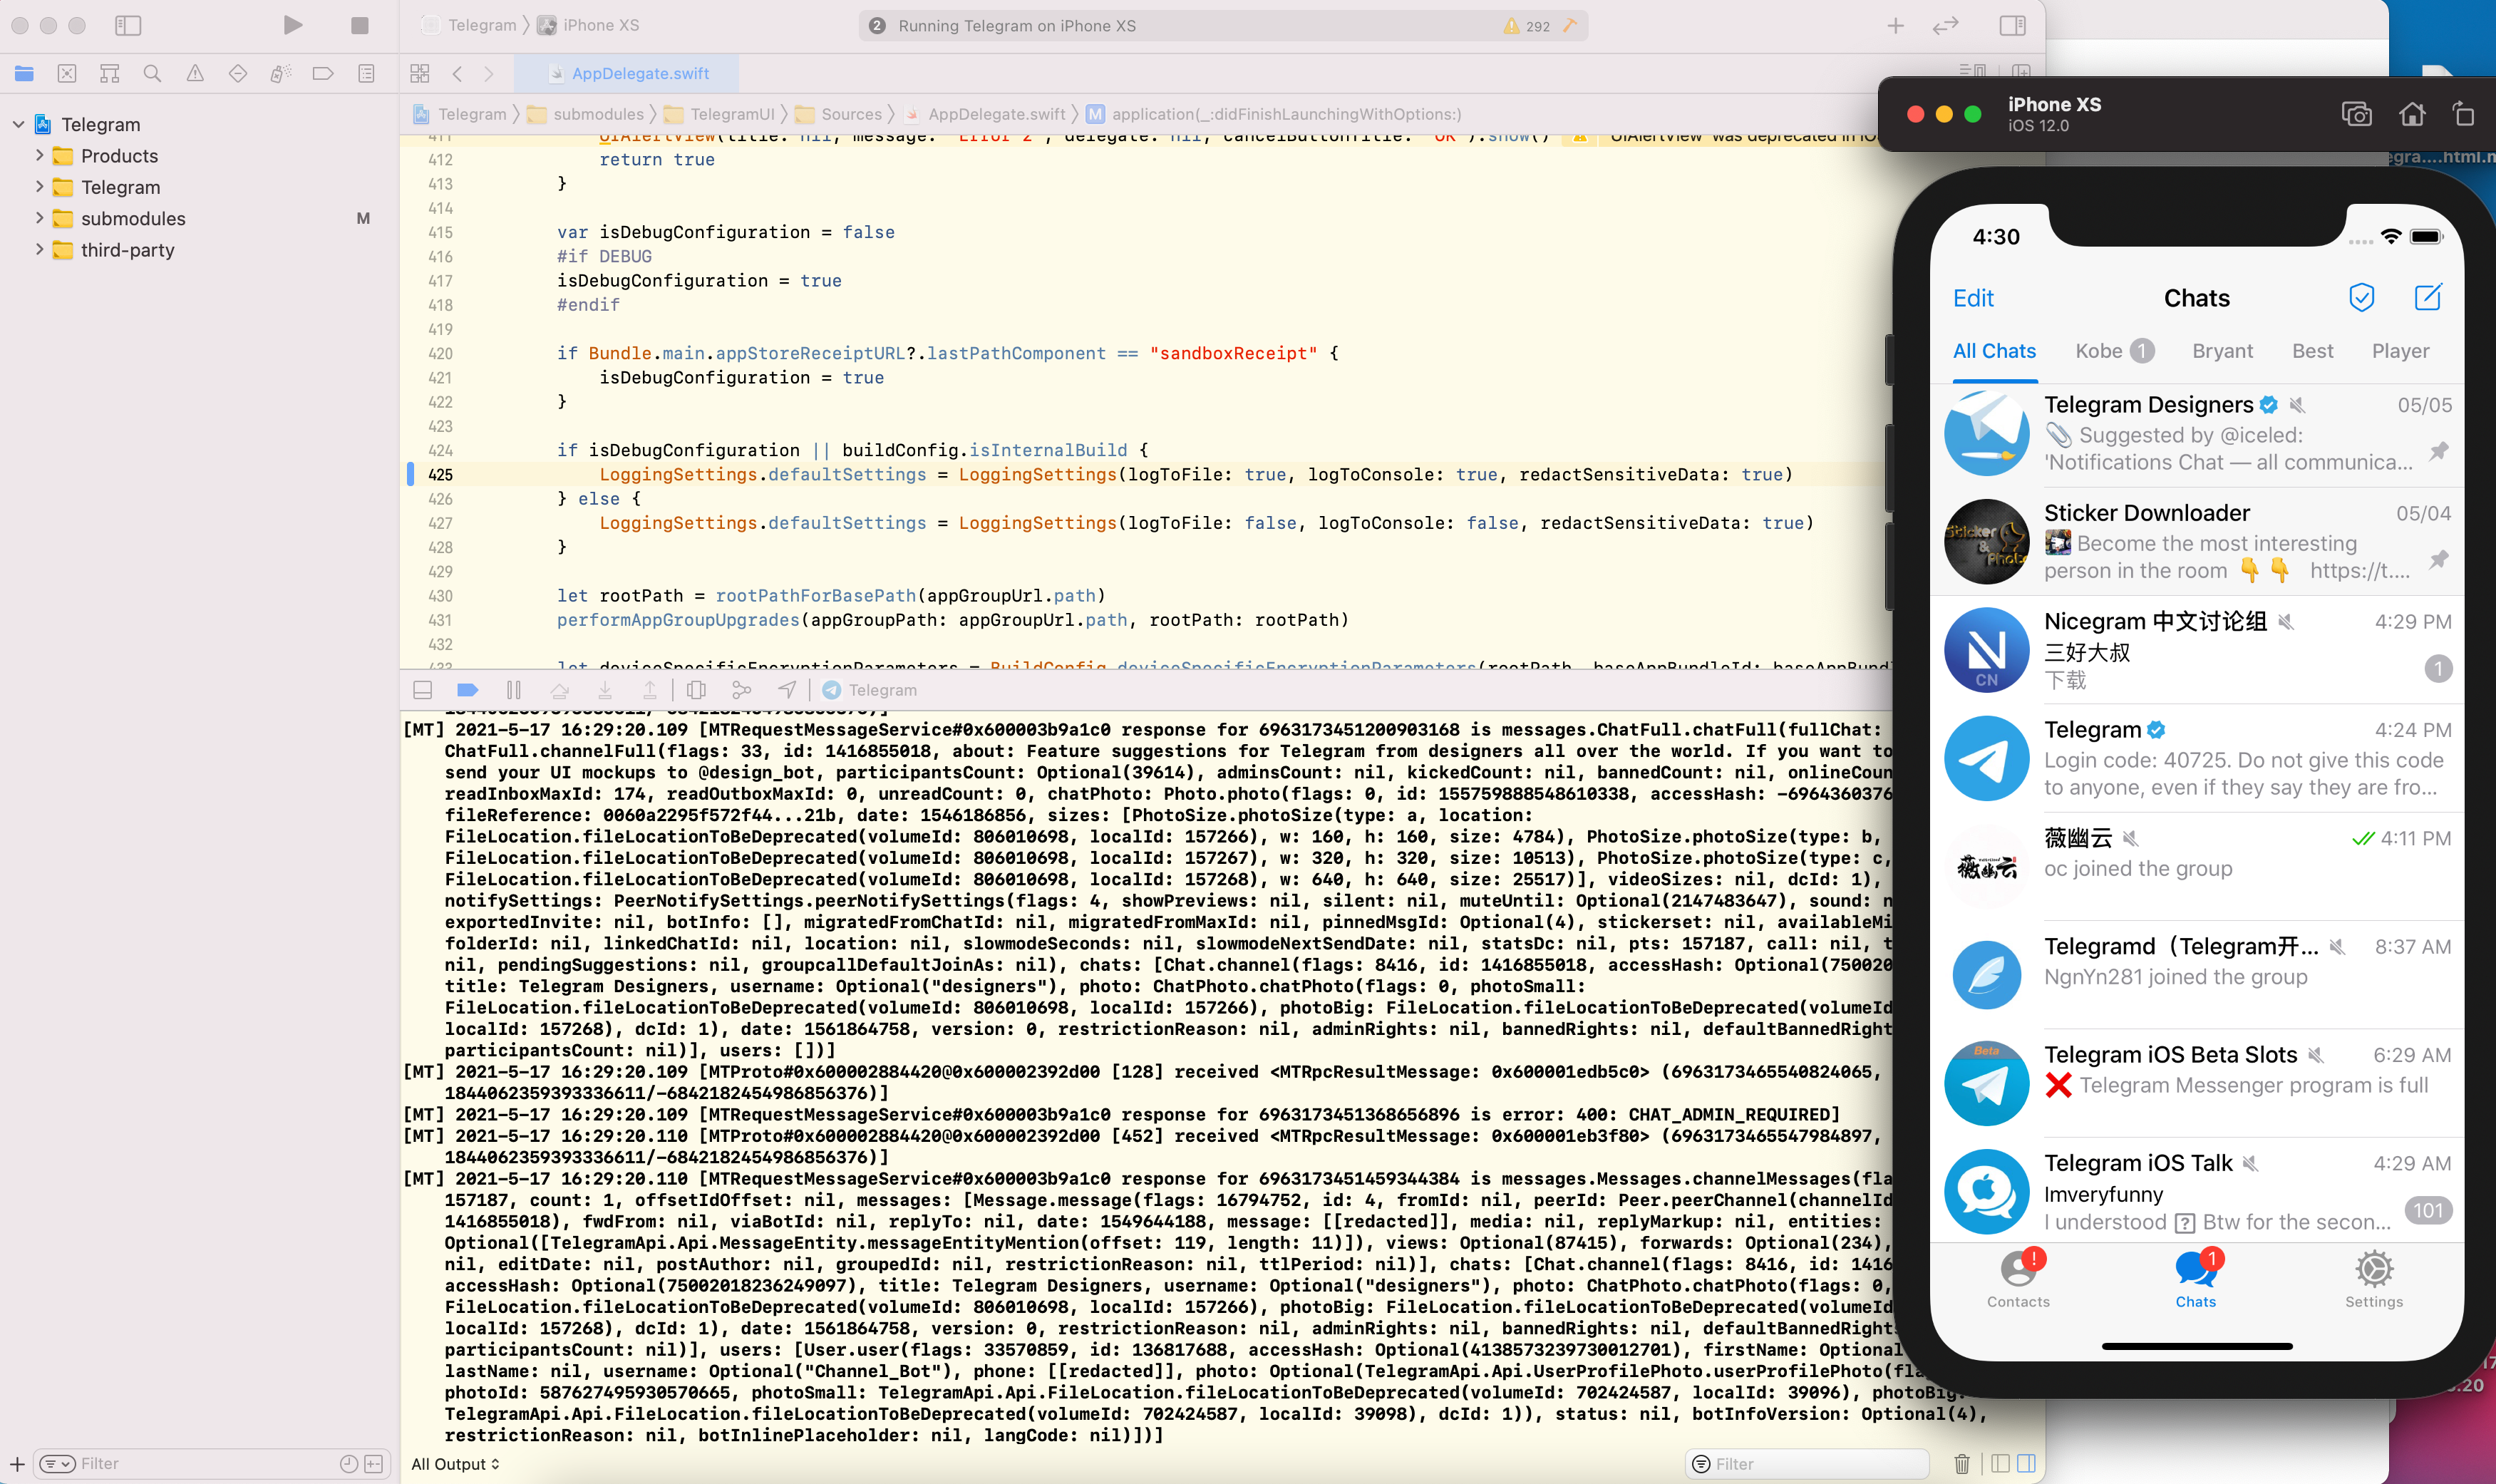This screenshot has height=1484, width=2496.
Task: Open the Settings tab
Action: tap(2373, 1280)
